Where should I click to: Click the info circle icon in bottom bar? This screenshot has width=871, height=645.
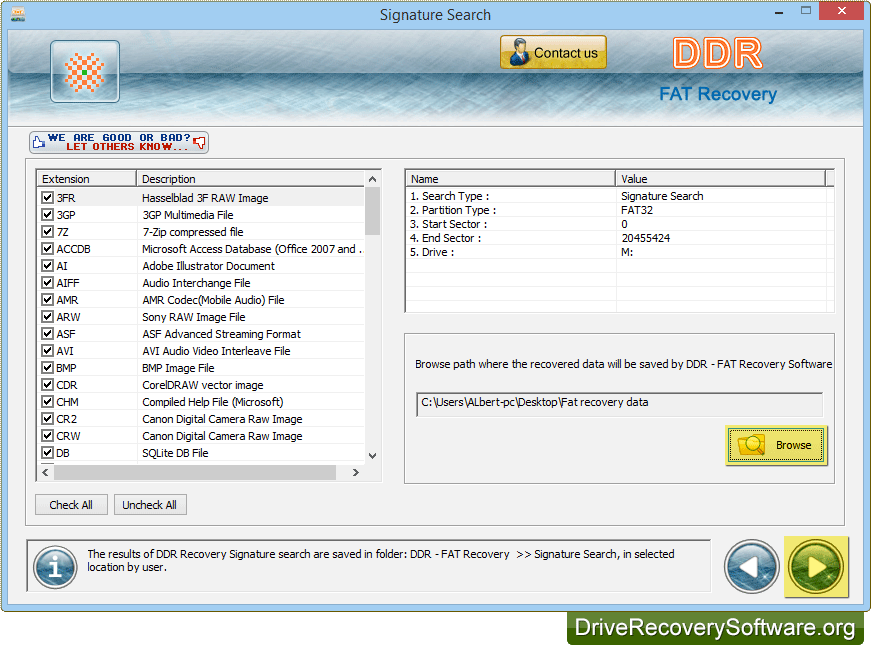click(54, 567)
